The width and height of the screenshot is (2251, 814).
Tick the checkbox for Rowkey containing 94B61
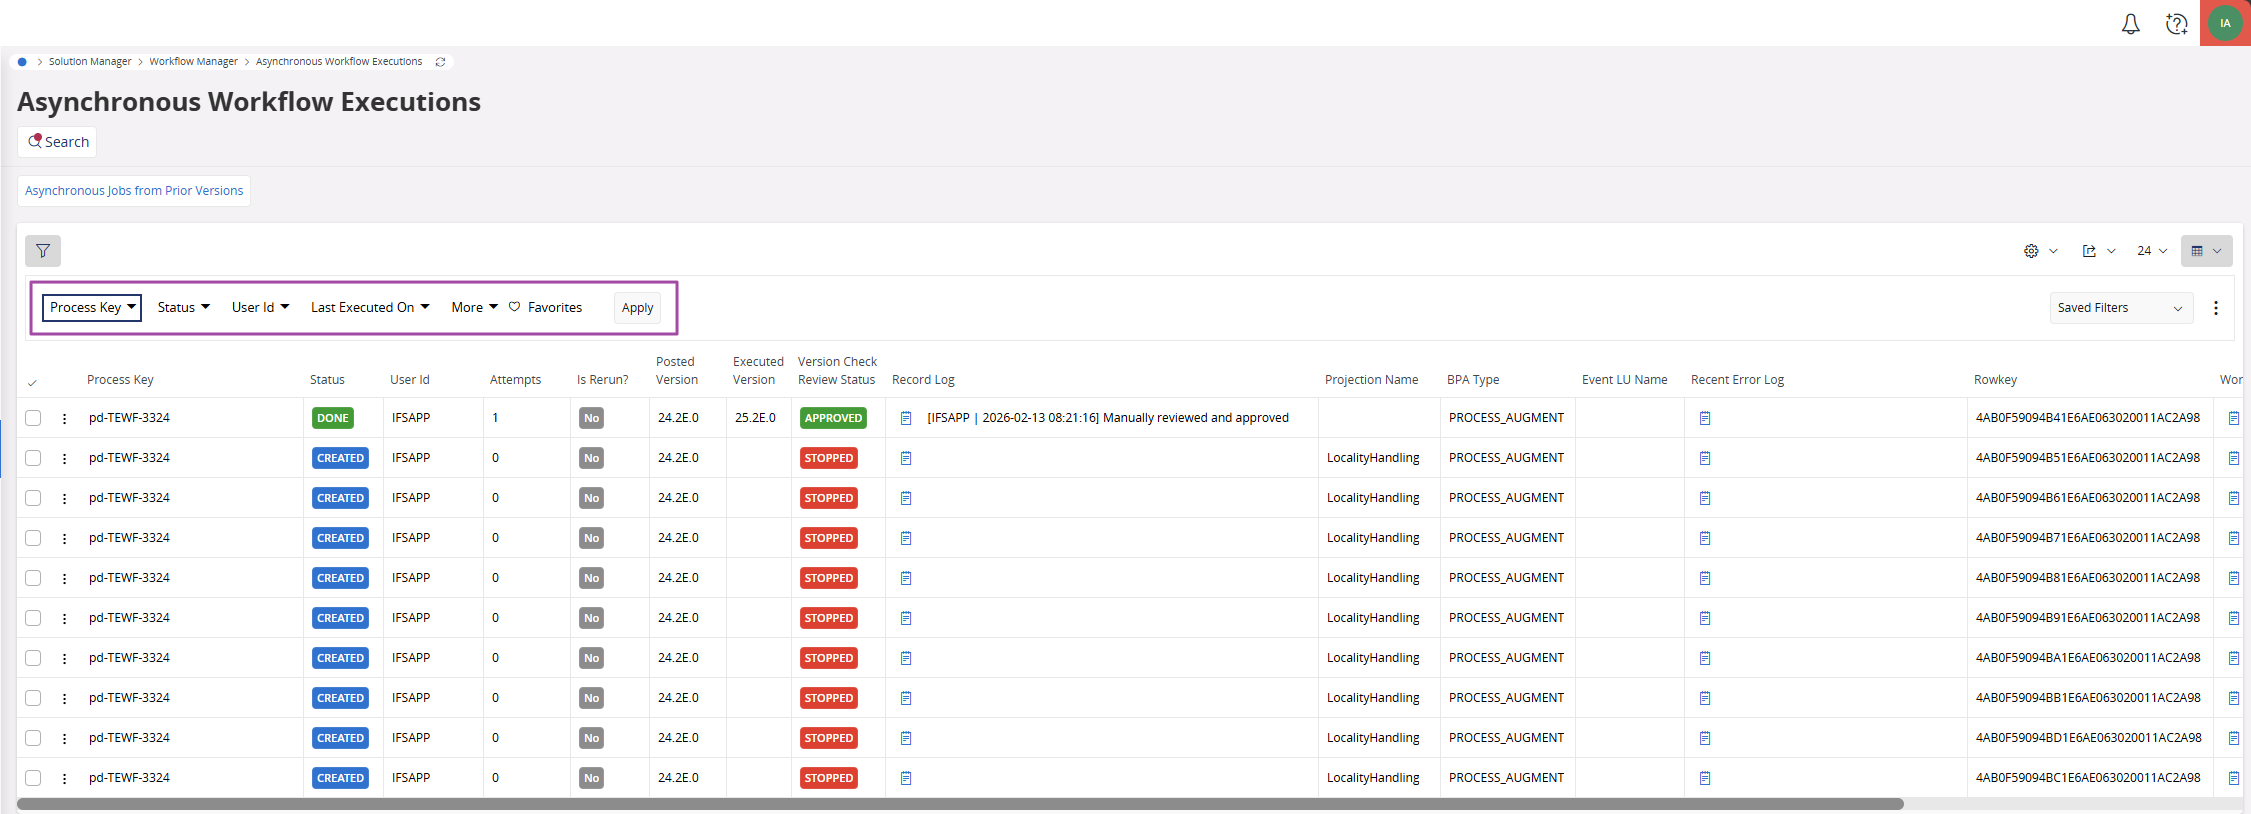click(33, 498)
